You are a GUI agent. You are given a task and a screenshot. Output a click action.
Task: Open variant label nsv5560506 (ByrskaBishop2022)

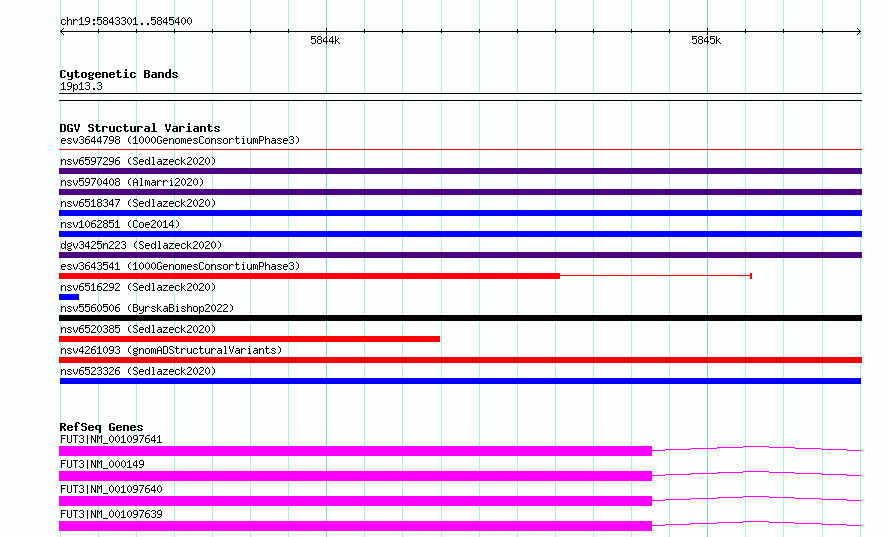point(147,308)
